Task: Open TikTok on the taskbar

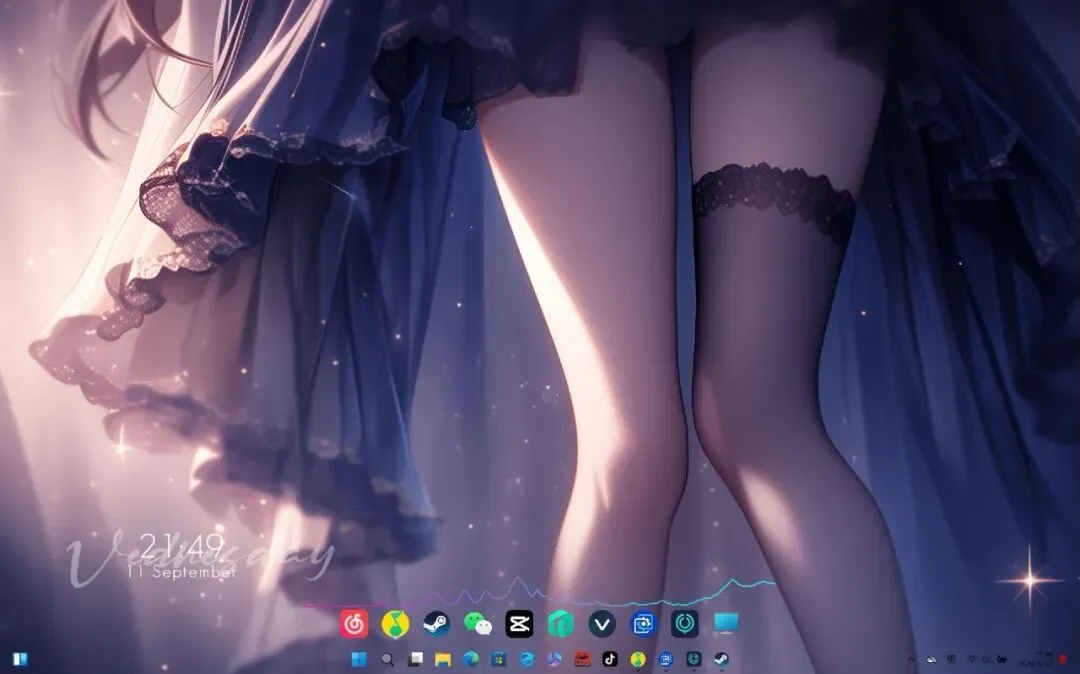Action: pos(610,660)
